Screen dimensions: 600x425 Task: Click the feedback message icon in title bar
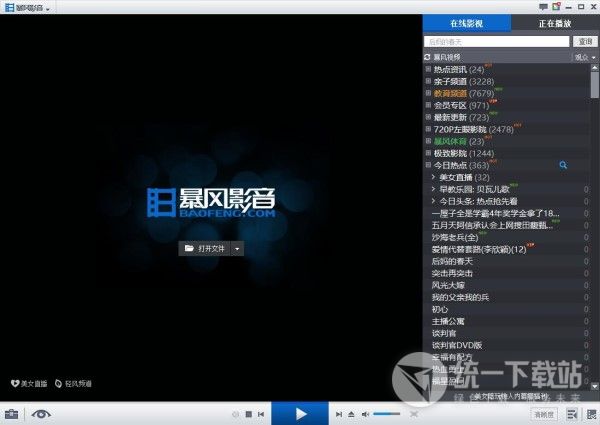coord(543,7)
